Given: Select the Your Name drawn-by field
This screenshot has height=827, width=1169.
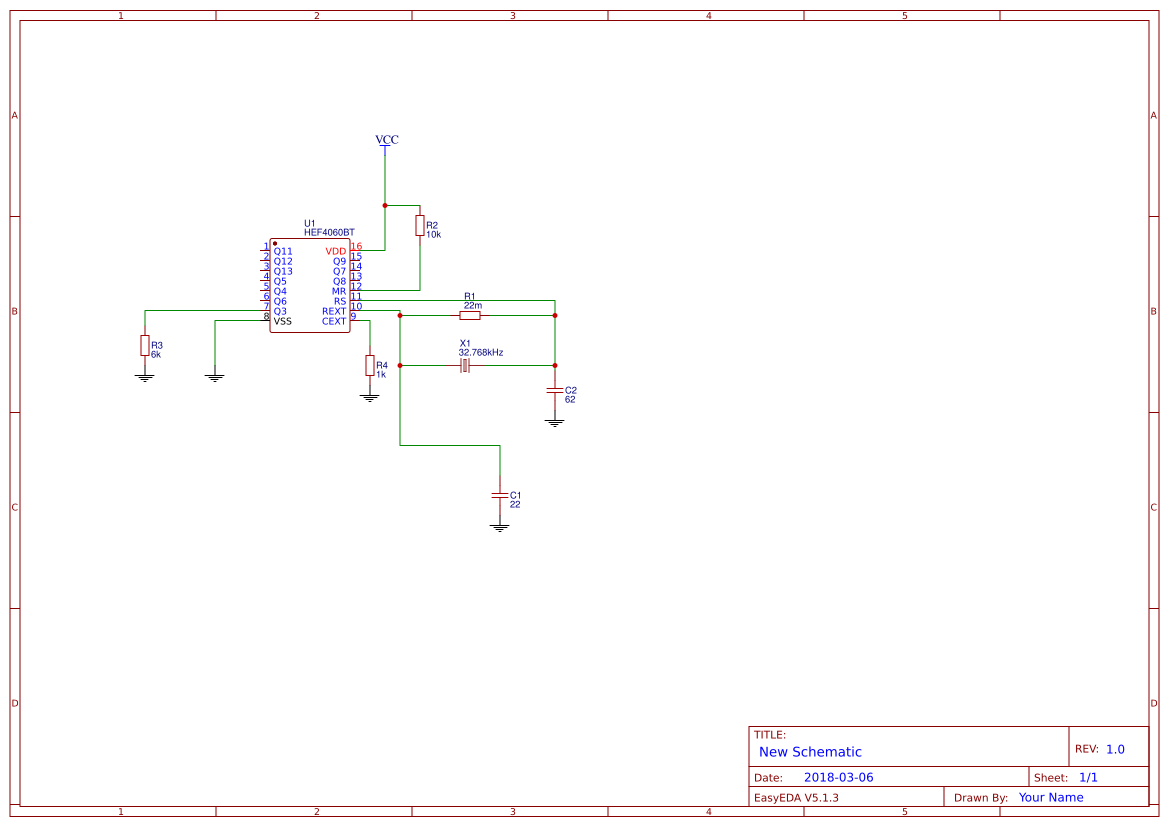Looking at the screenshot, I should coord(1050,797).
